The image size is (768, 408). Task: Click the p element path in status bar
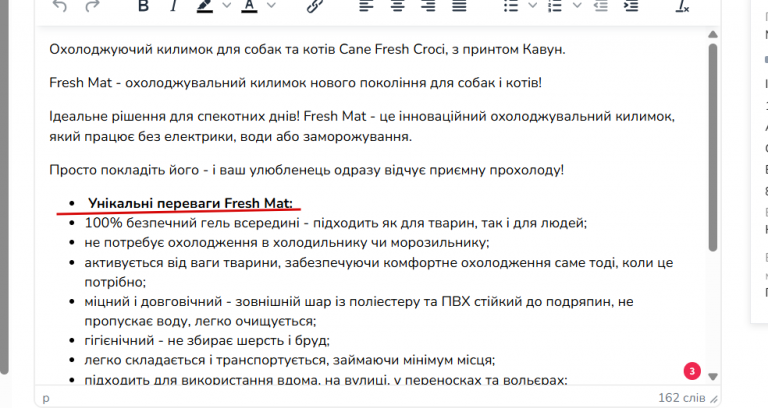[46, 398]
